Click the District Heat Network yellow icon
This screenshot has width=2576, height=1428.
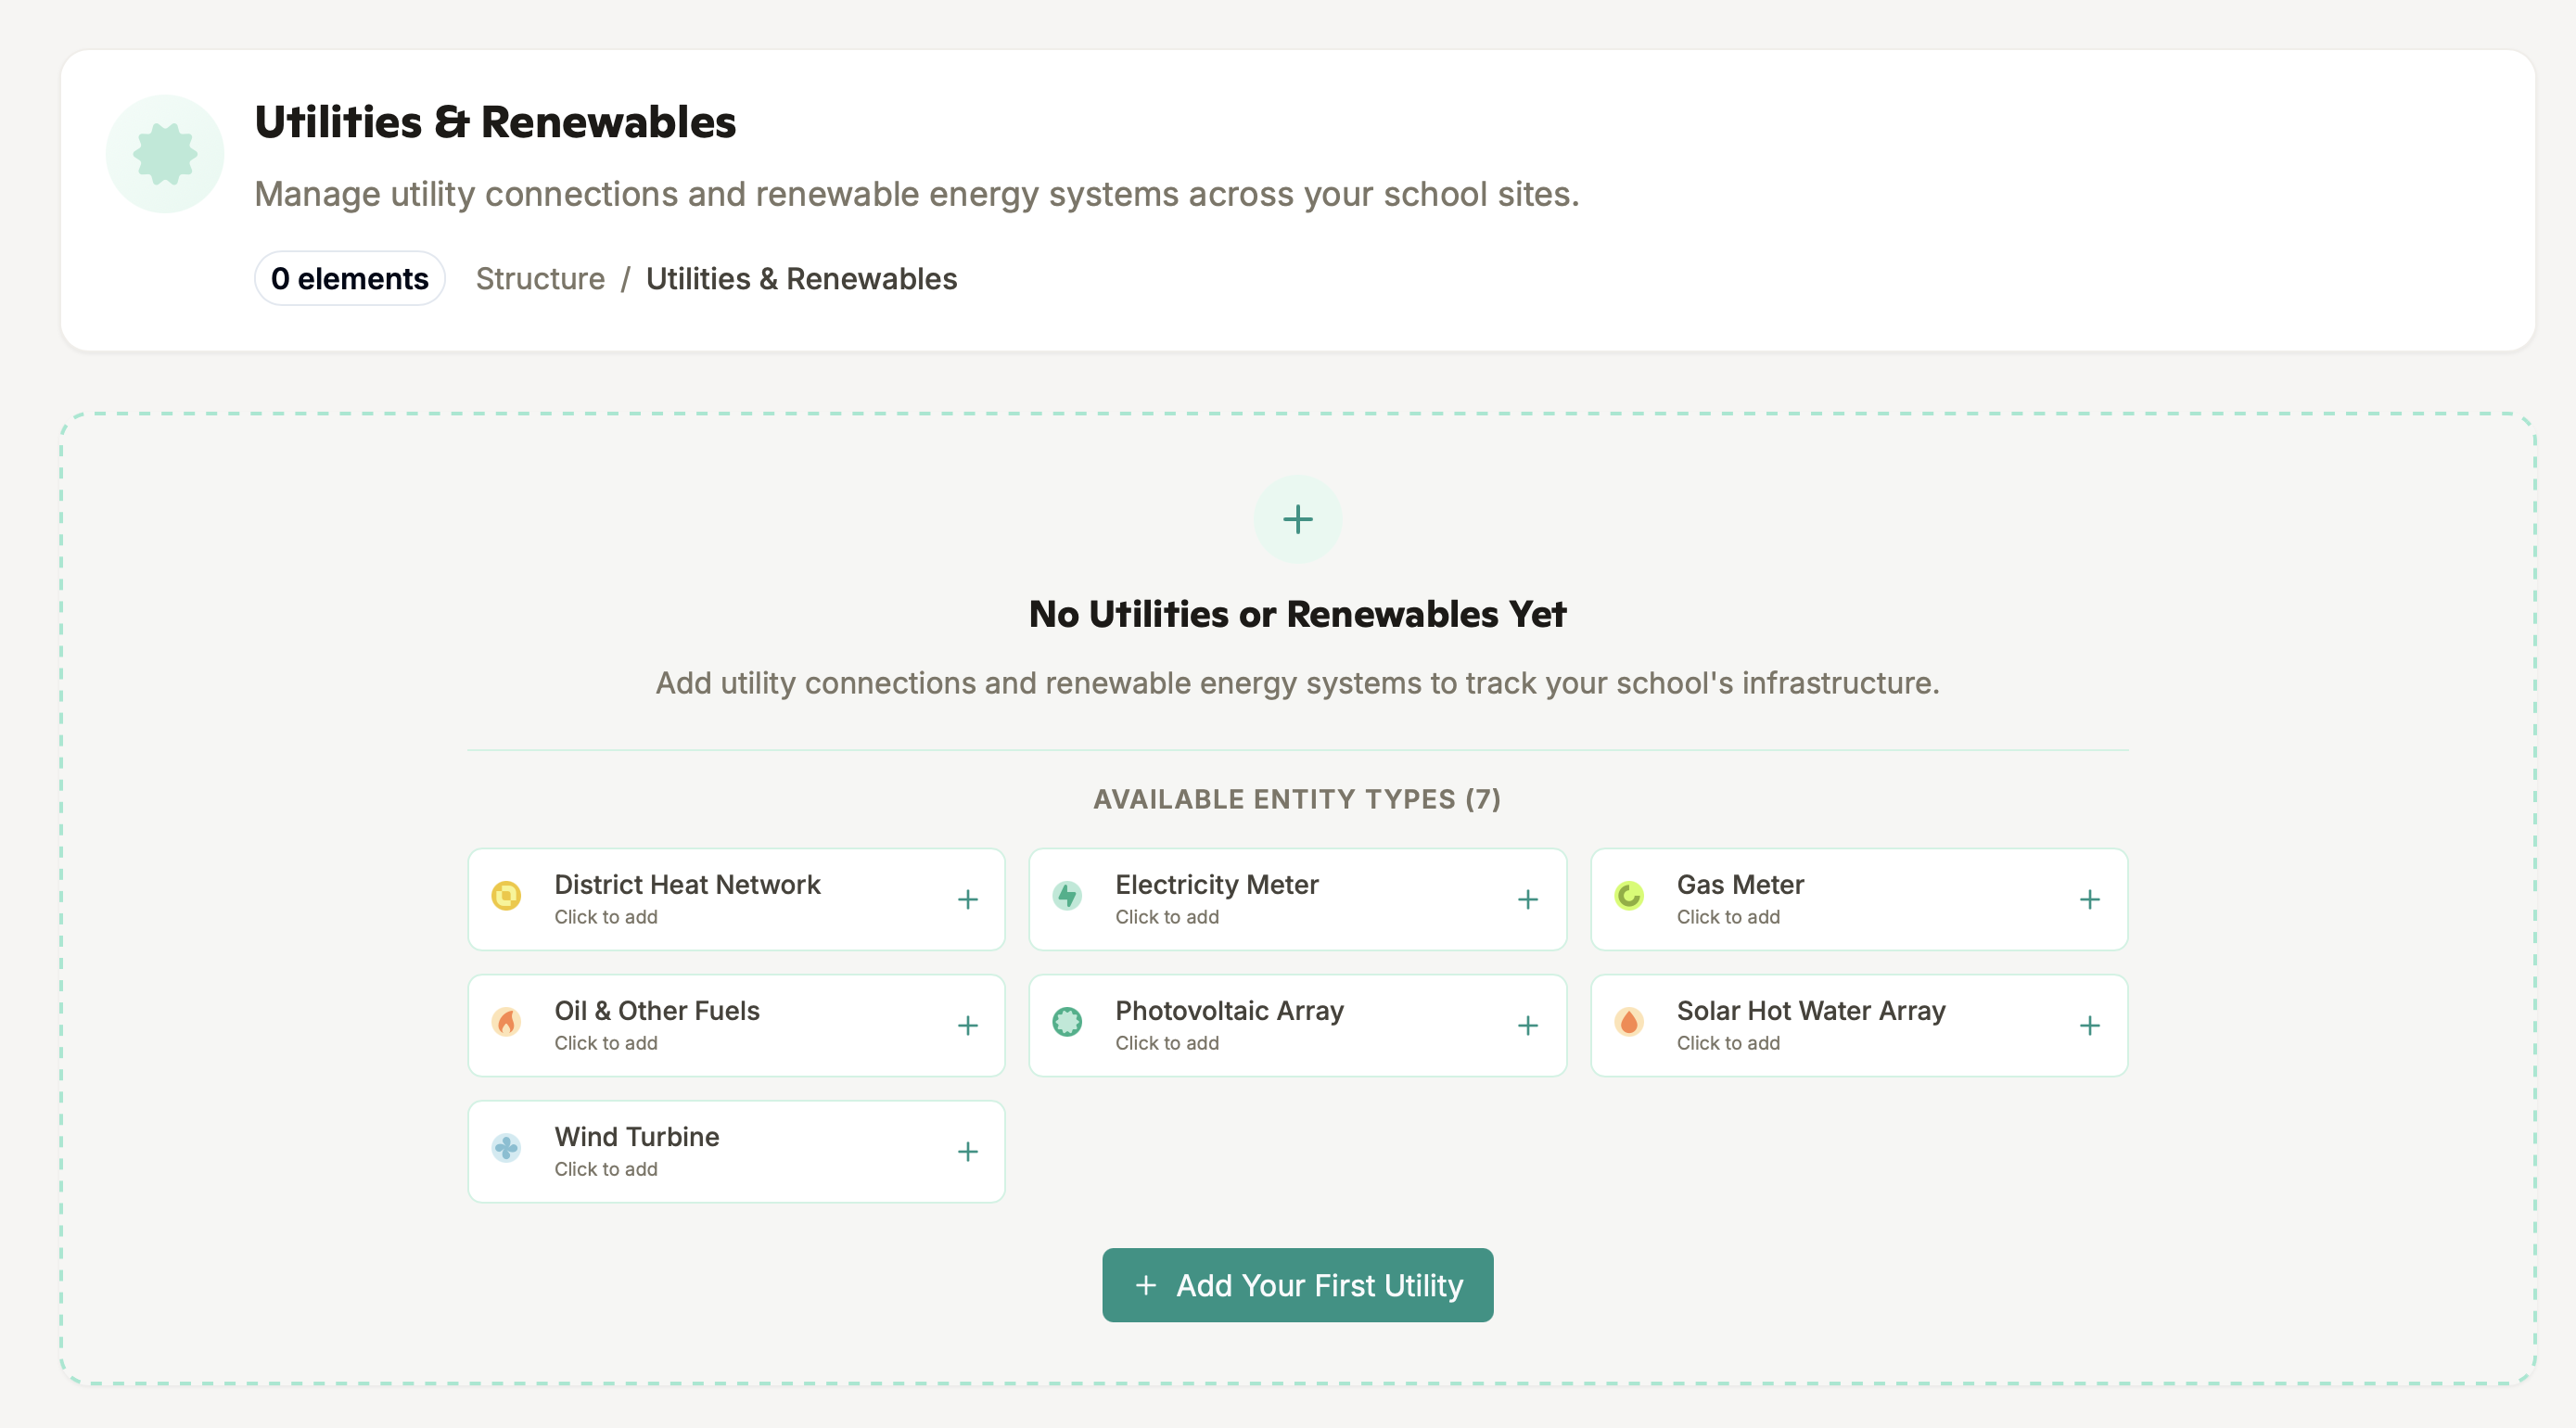click(506, 895)
